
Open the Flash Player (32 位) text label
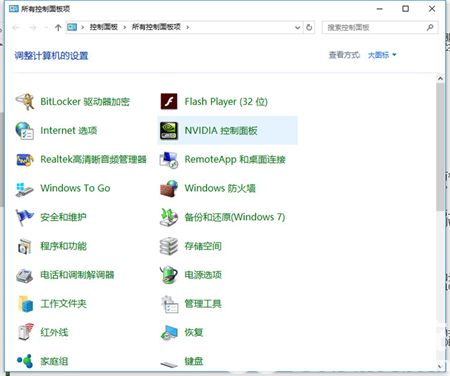pos(226,101)
